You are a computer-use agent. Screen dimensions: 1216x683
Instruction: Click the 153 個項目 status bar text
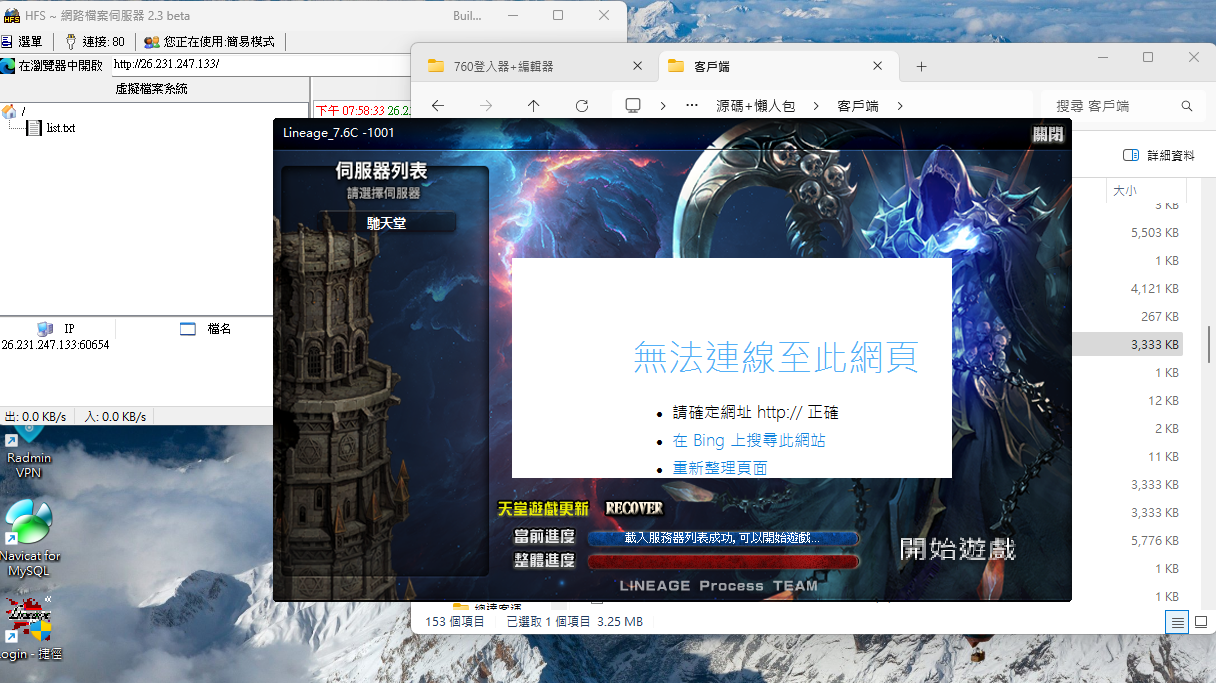[455, 621]
